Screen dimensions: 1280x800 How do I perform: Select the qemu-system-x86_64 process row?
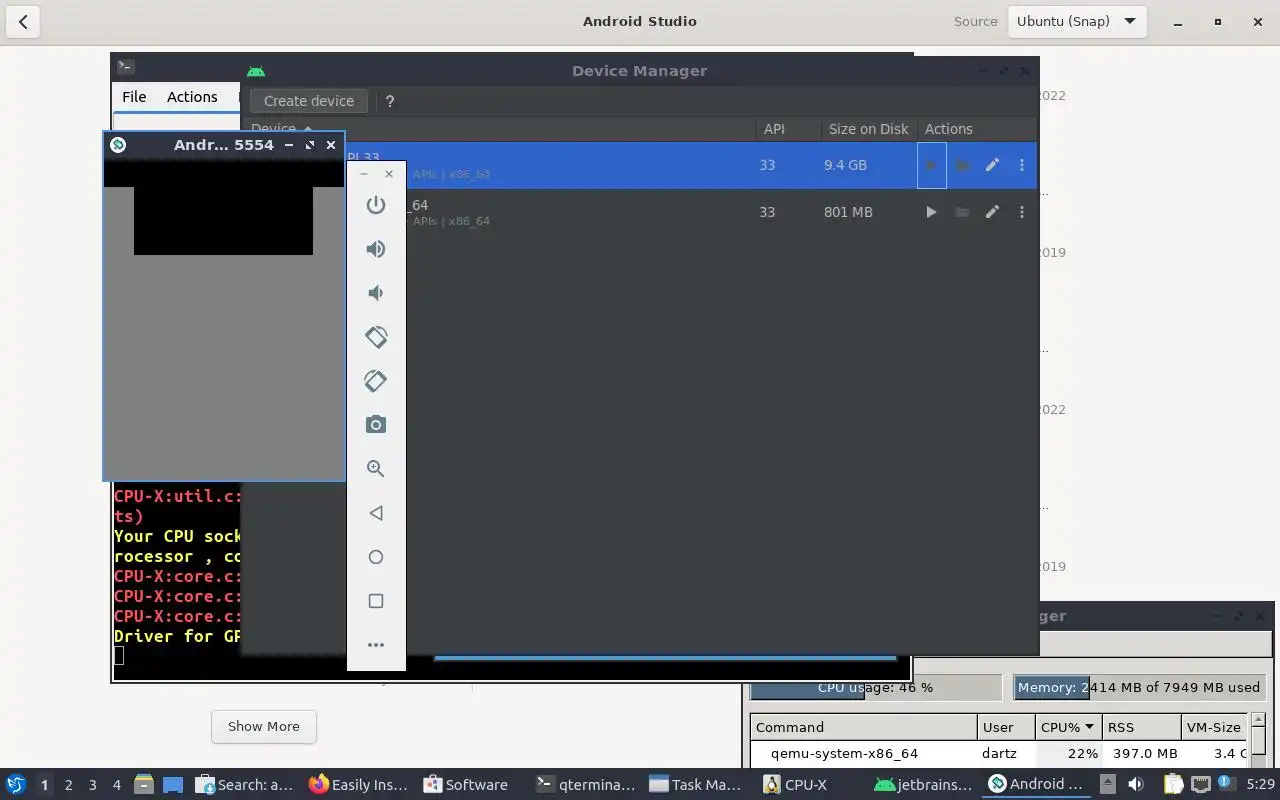point(999,753)
